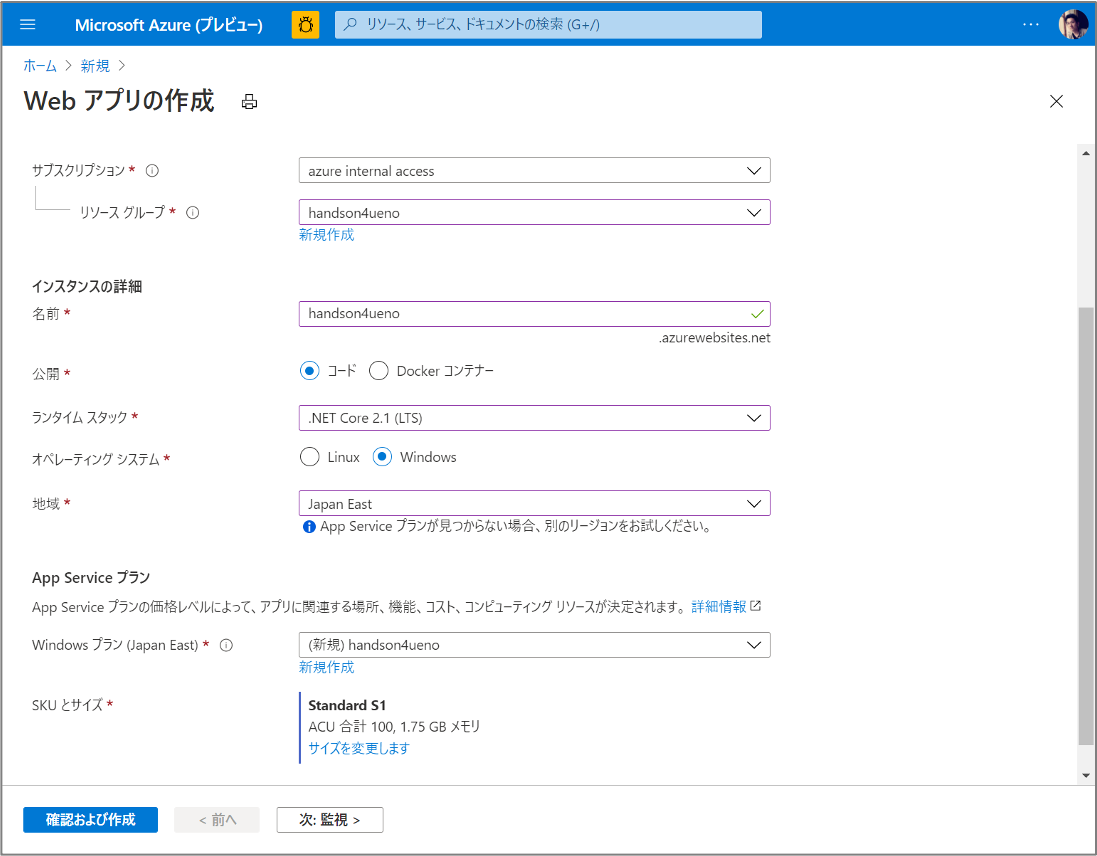1097x856 pixels.
Task: Click the vertical scrollbar thumb
Action: (x=1085, y=526)
